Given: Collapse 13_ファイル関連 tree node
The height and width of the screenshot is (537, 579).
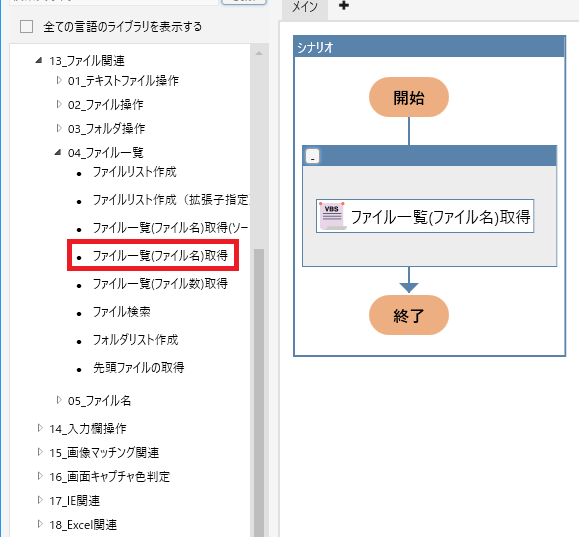Looking at the screenshot, I should tap(39, 60).
